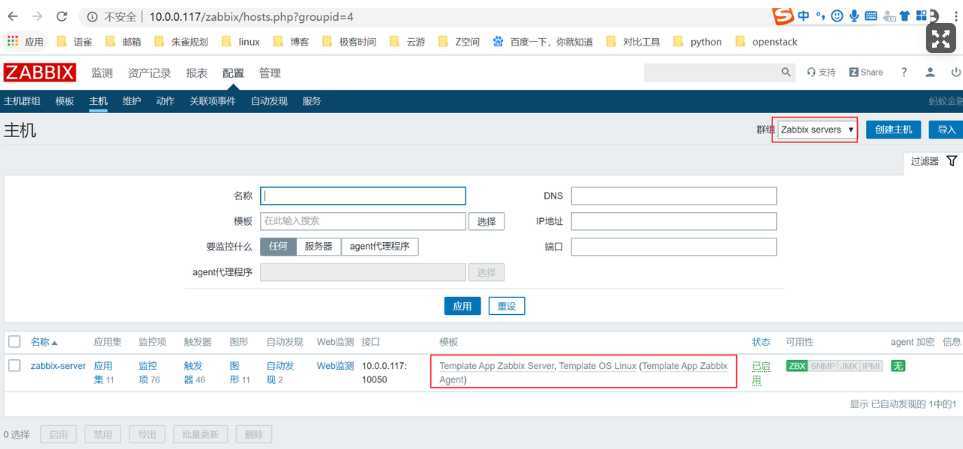
Task: Click the Sogou input method S icon
Action: 781,16
